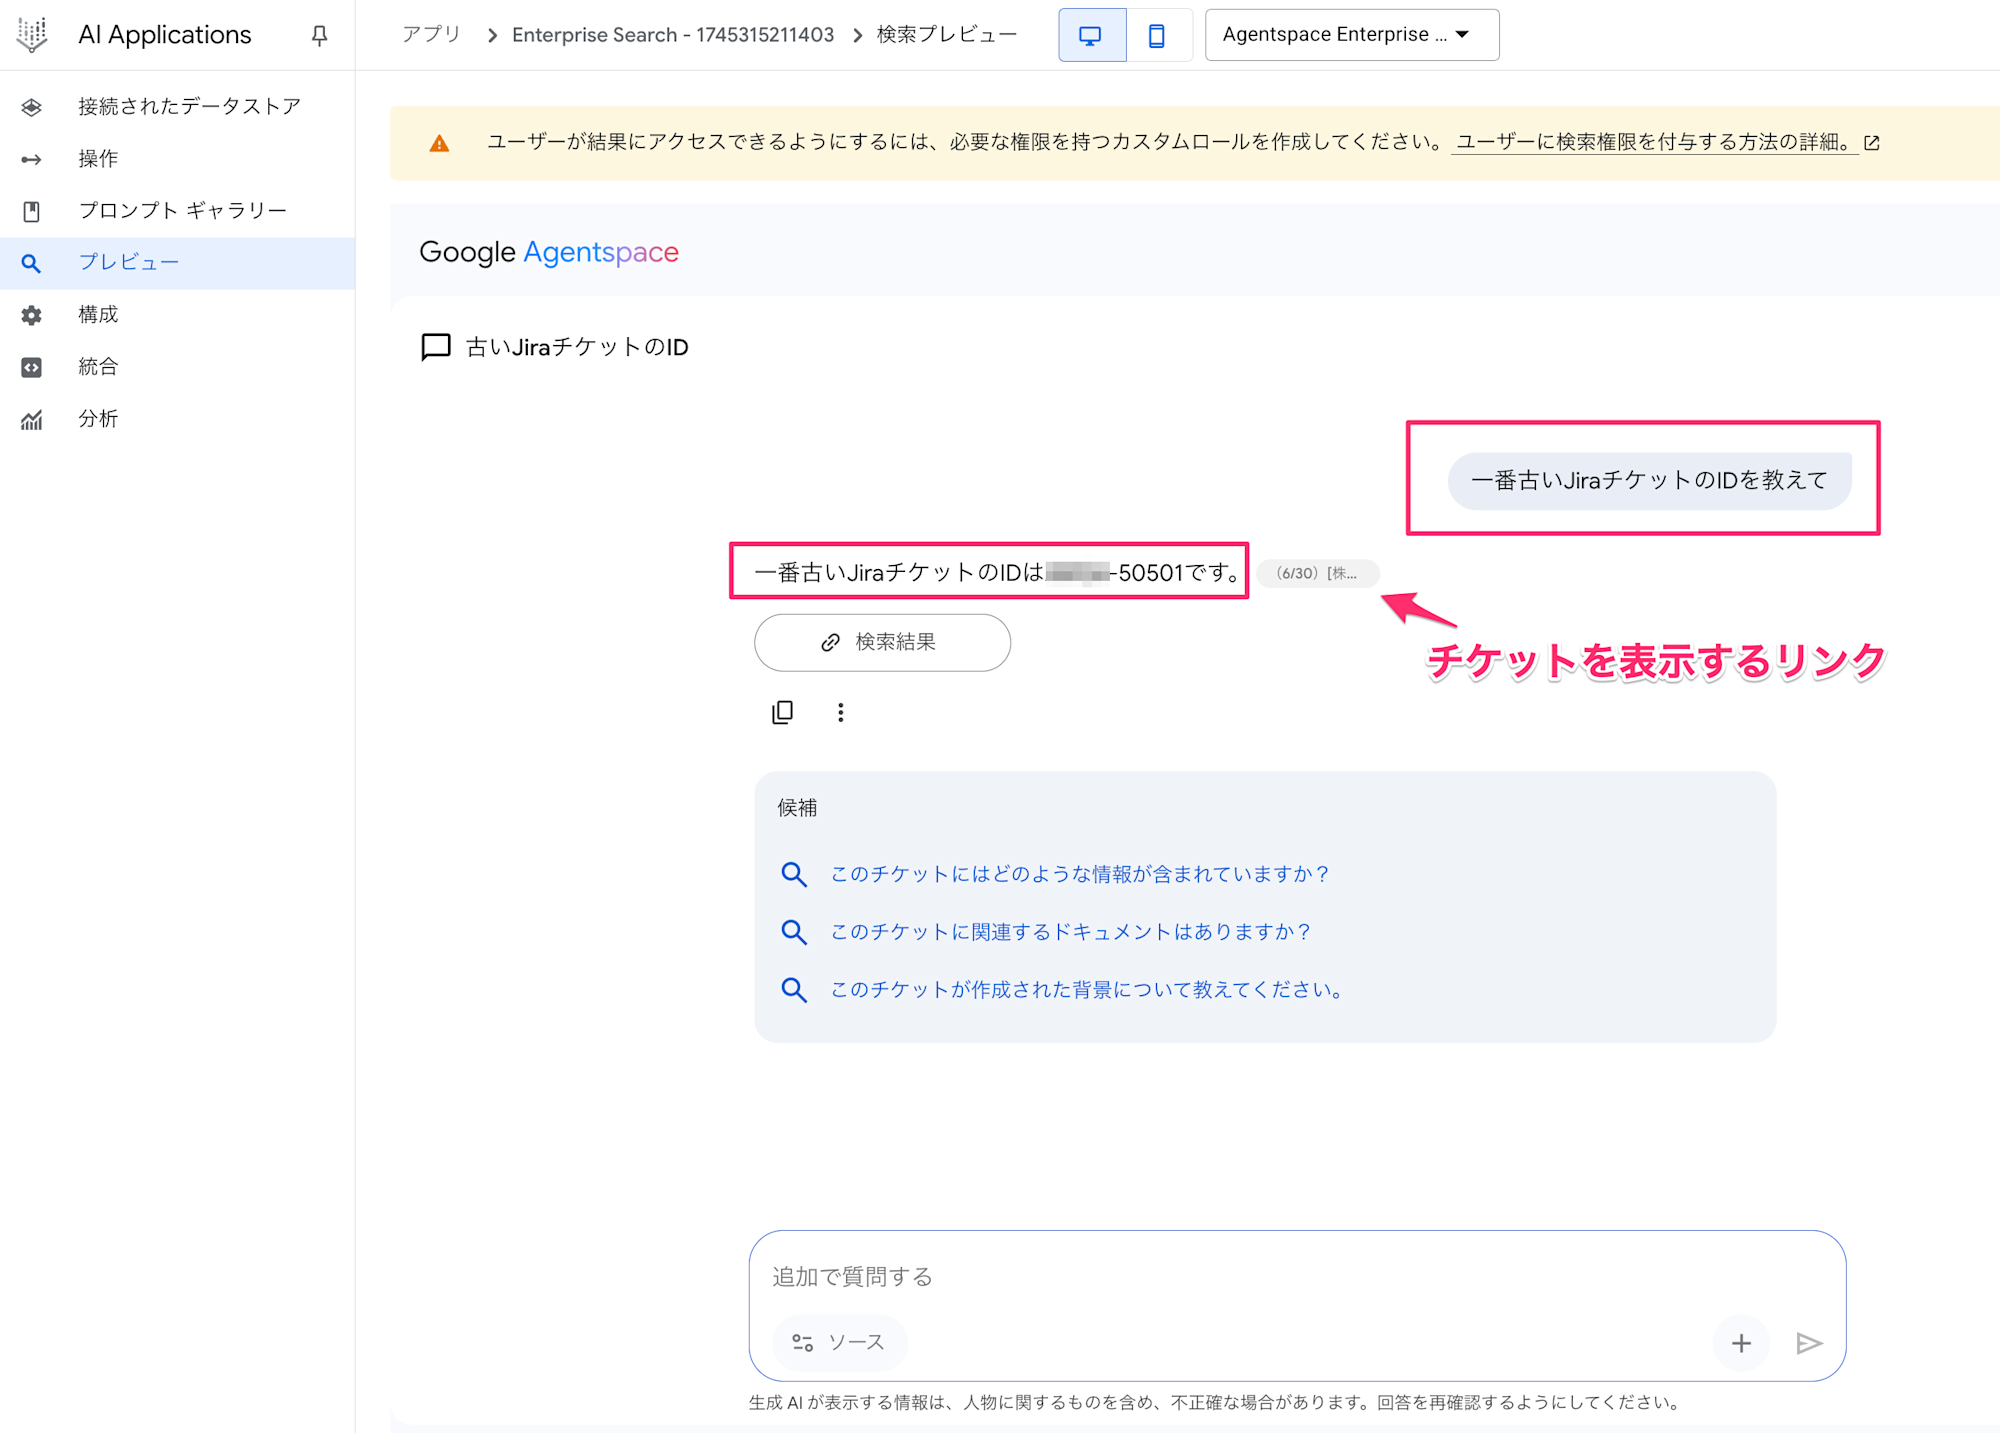
Task: Go to アプリ breadcrumb
Action: (431, 34)
